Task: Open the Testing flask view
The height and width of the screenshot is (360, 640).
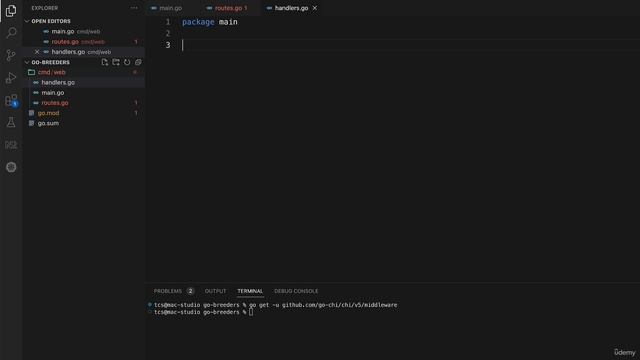Action: coord(11,122)
